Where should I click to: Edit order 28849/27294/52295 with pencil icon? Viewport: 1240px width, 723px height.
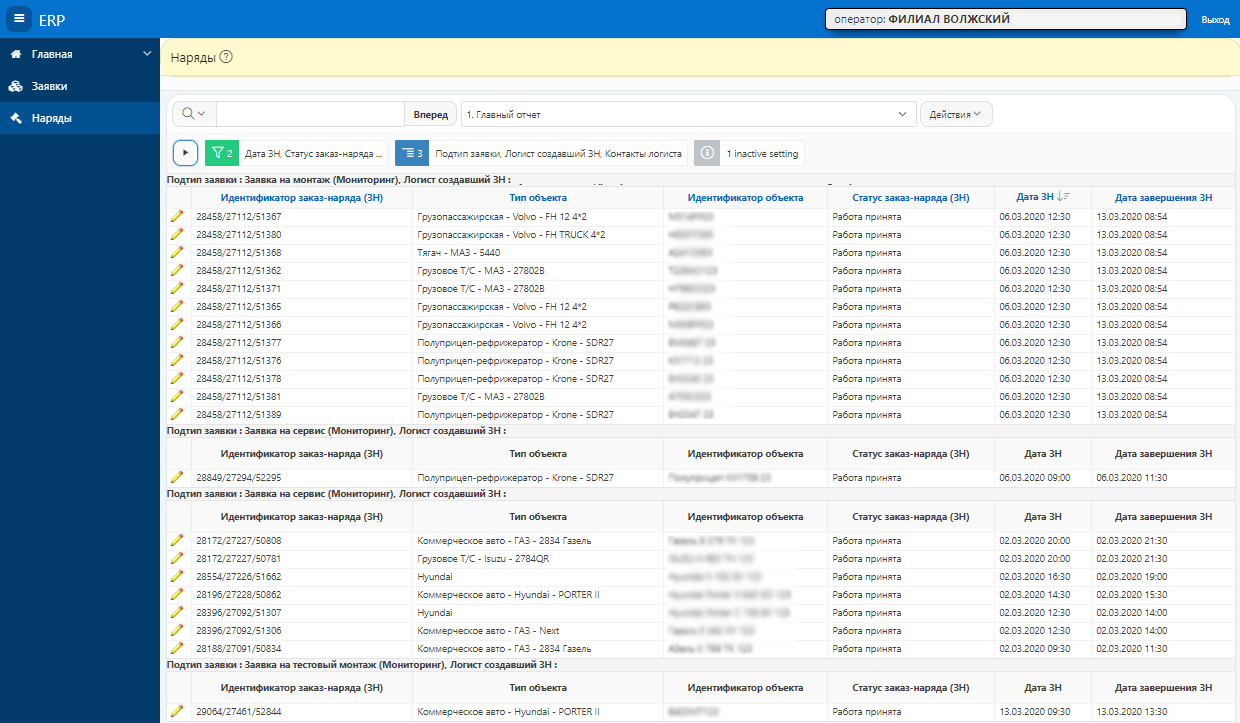point(177,478)
